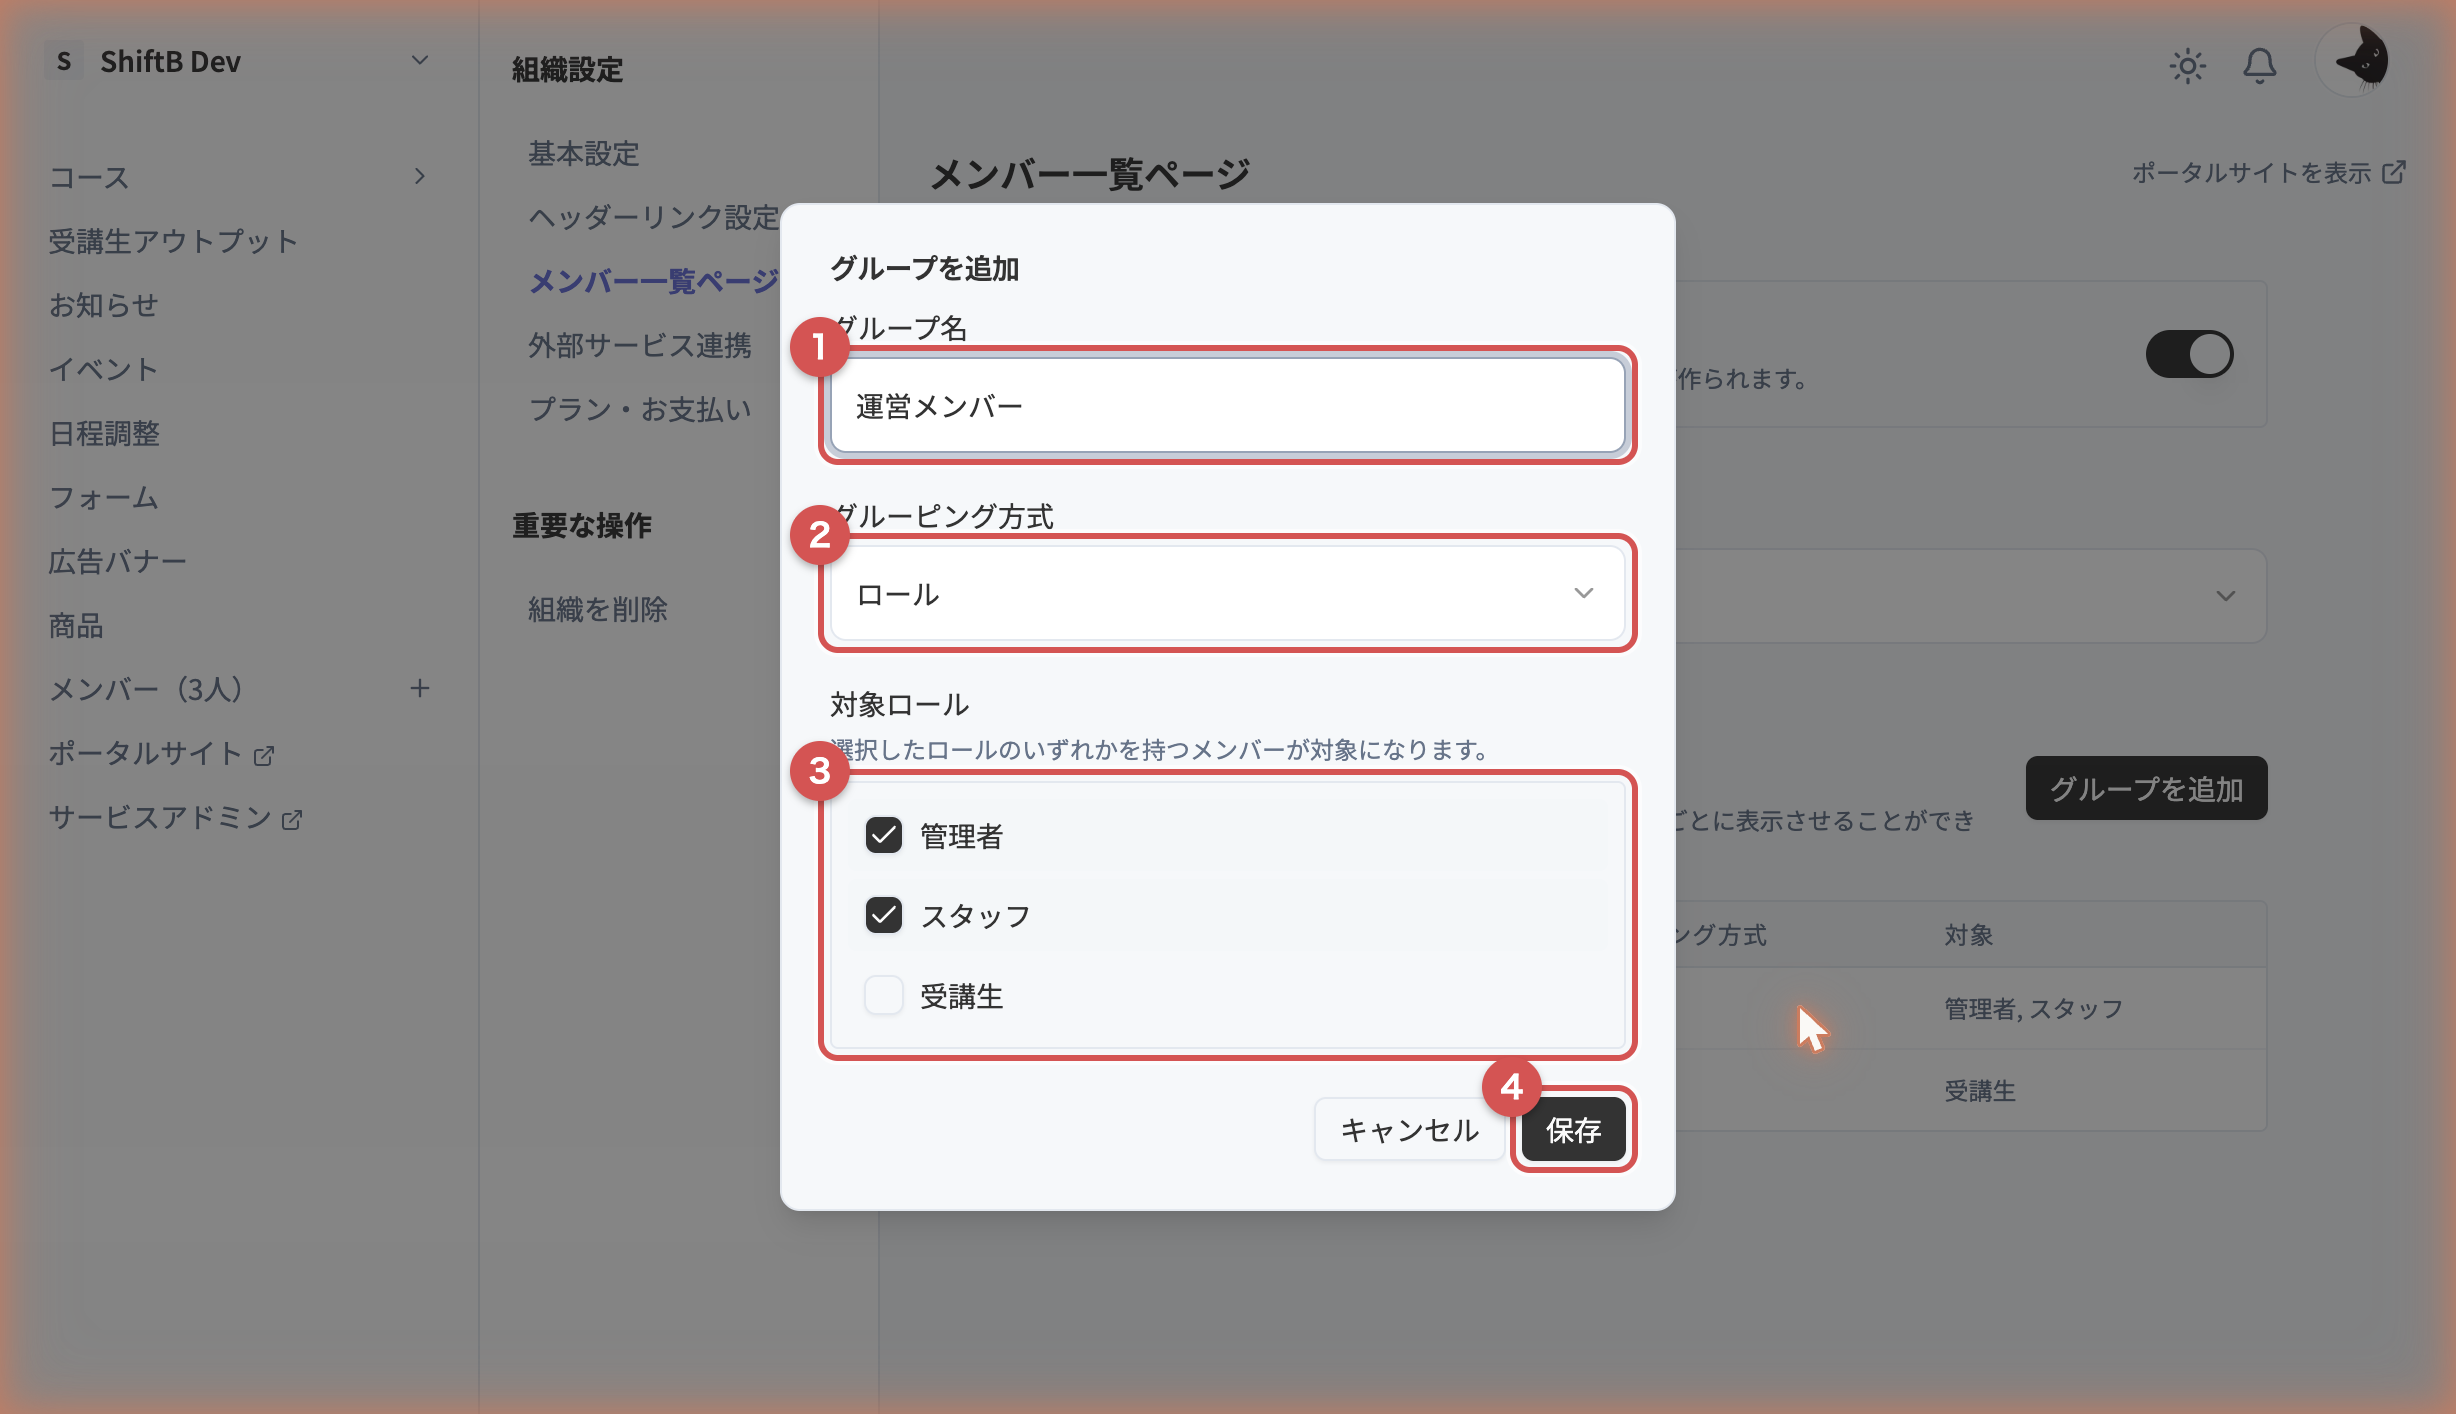Viewport: 2456px width, 1414px height.
Task: Click the ポータルサイト external link icon
Action: tap(264, 755)
